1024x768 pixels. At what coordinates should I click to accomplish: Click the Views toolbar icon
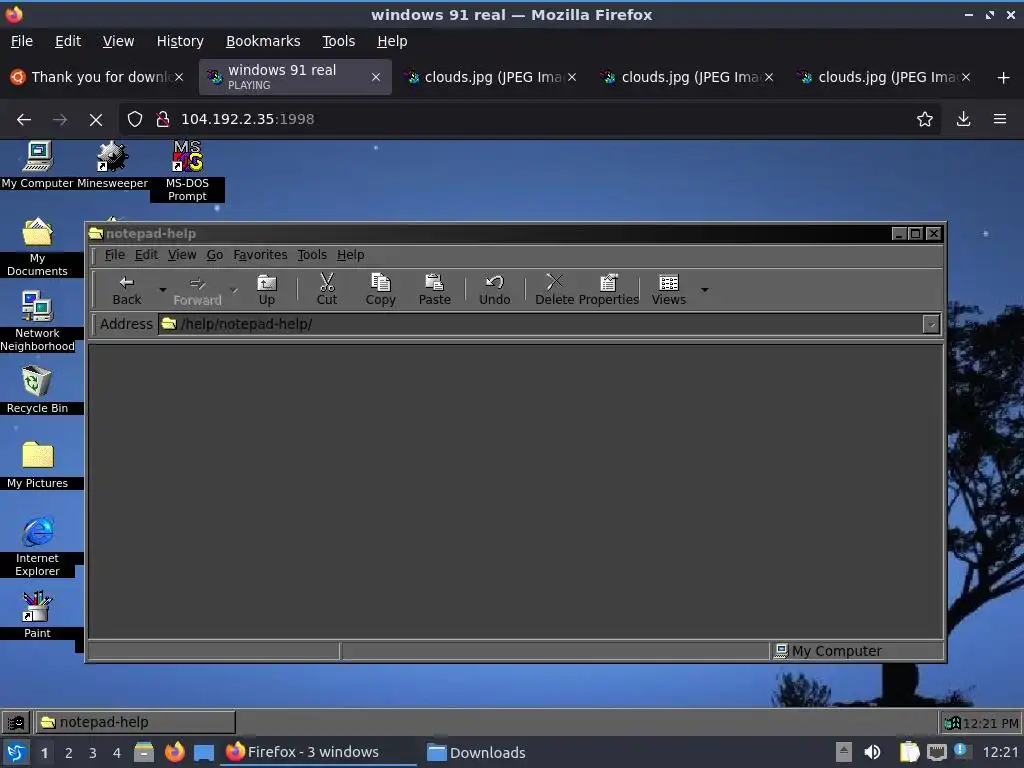tap(669, 289)
